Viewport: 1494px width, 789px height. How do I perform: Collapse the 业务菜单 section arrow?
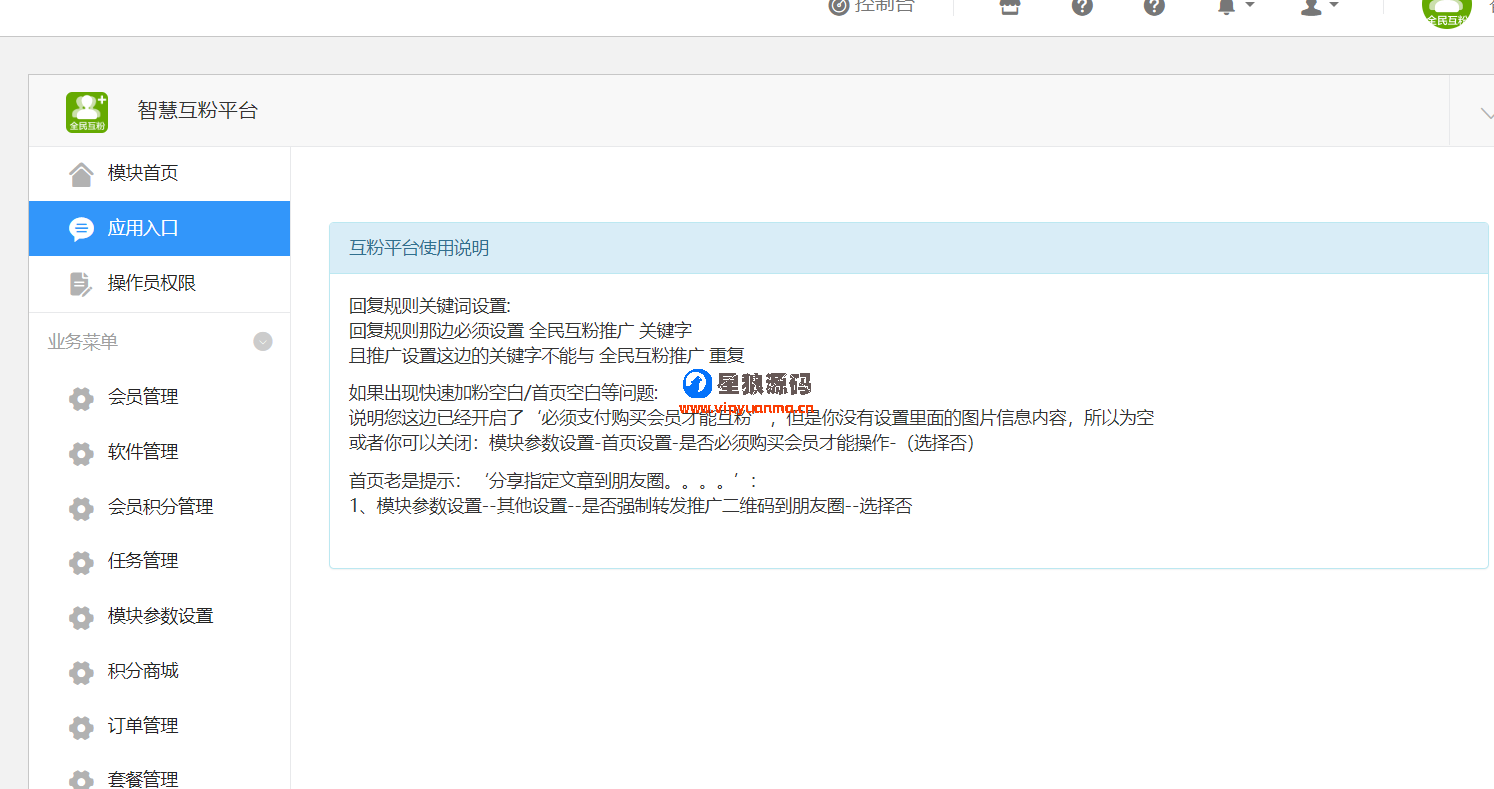click(263, 342)
